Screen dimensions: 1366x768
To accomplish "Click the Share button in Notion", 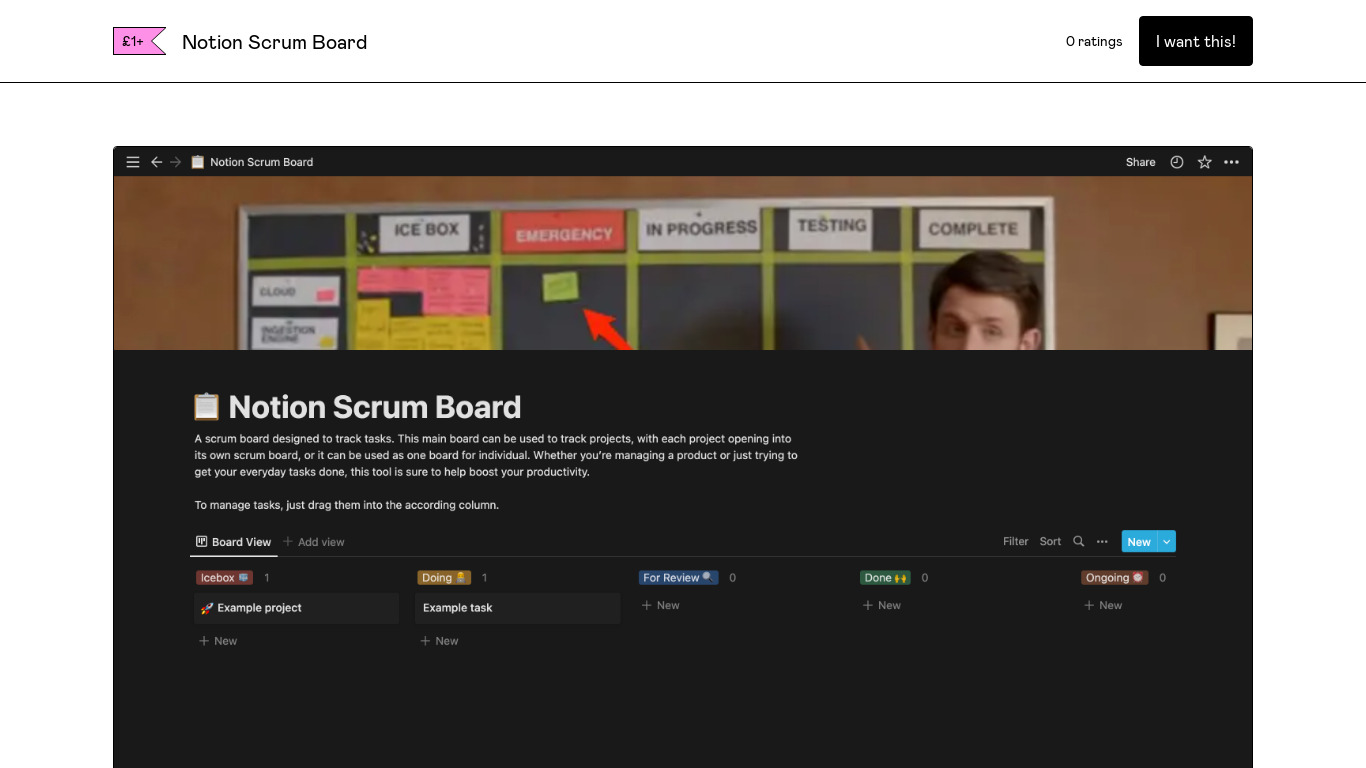I will [x=1140, y=162].
